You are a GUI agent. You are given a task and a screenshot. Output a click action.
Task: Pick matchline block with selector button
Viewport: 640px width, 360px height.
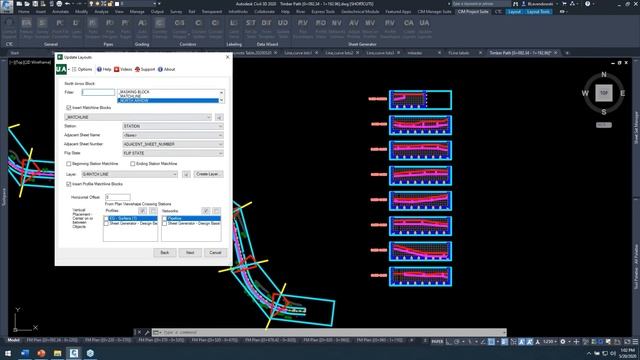coord(219,118)
